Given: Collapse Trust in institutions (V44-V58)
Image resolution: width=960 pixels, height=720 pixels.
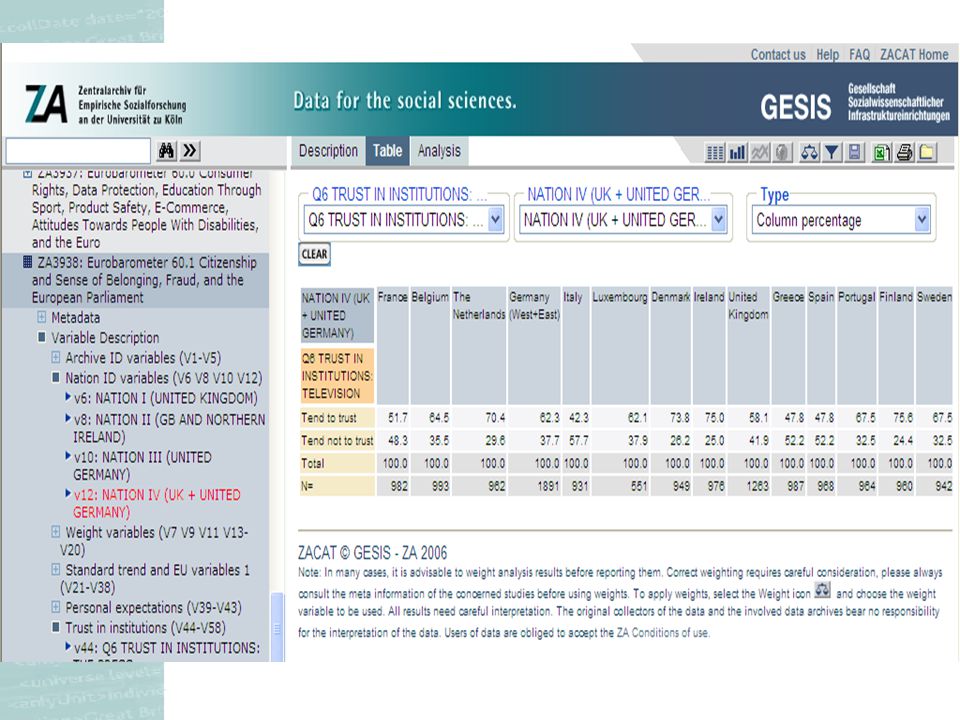Looking at the screenshot, I should (x=56, y=627).
